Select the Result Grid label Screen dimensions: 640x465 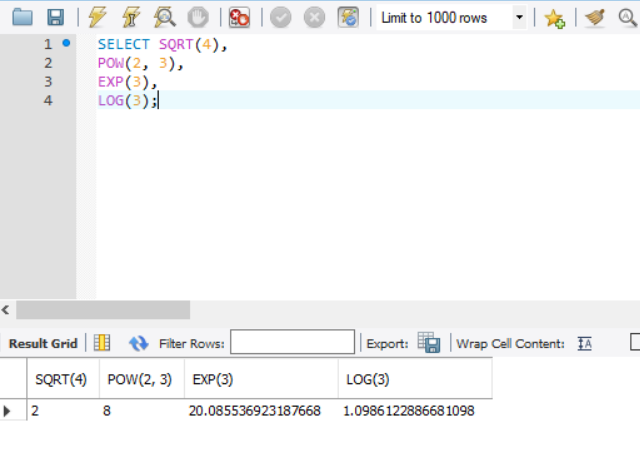pos(43,344)
